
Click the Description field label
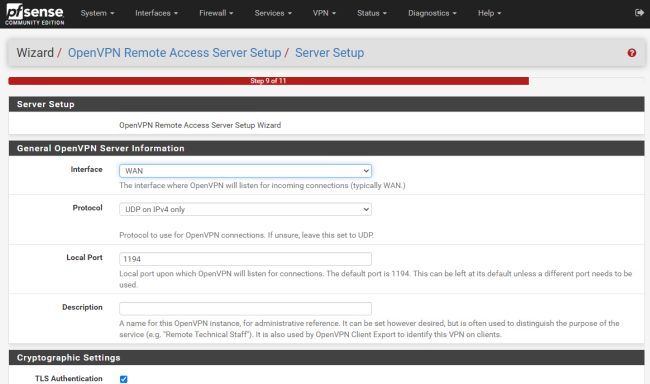click(x=82, y=307)
